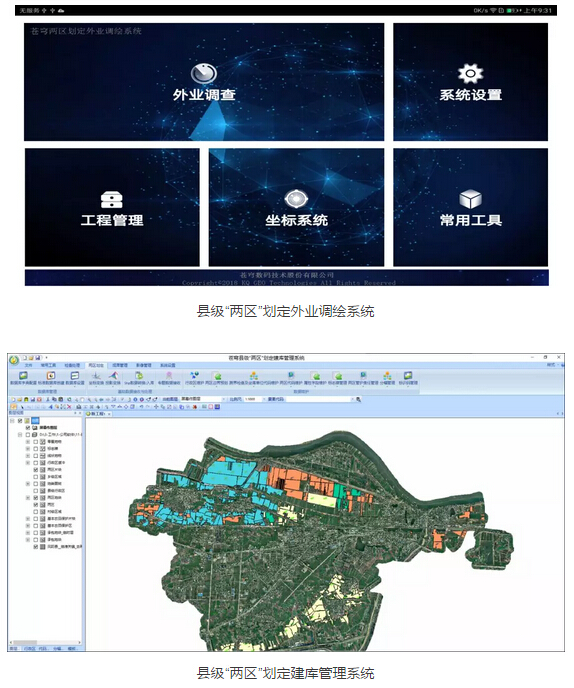Switch to the 系统设置 ribbon tab
Screen dimensions: 574x688
click(167, 365)
